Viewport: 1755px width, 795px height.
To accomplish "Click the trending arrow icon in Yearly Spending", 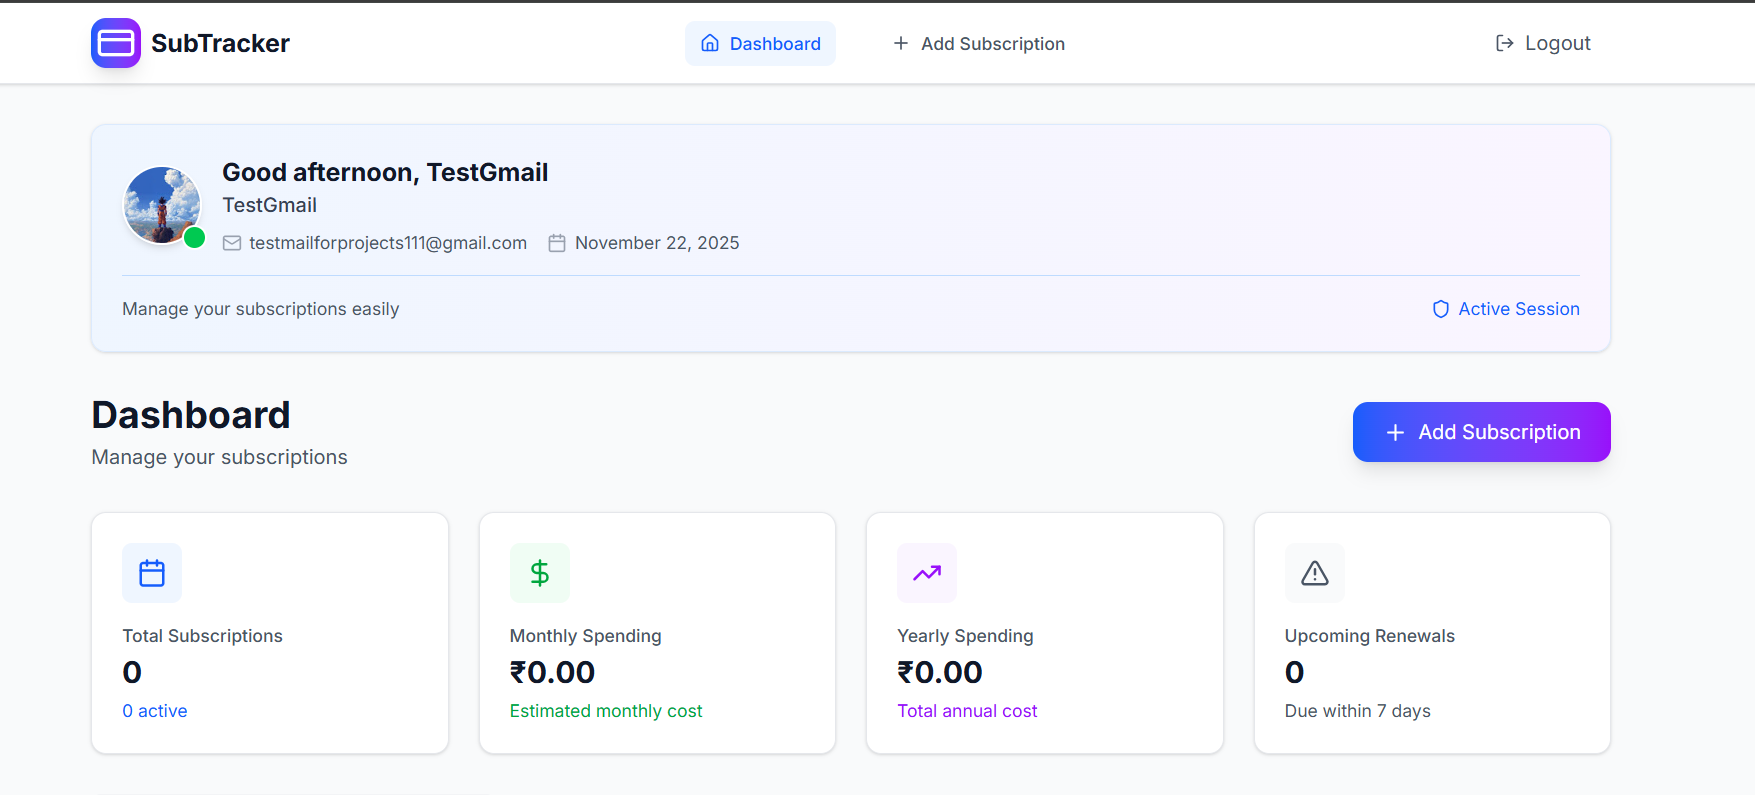I will pos(927,573).
